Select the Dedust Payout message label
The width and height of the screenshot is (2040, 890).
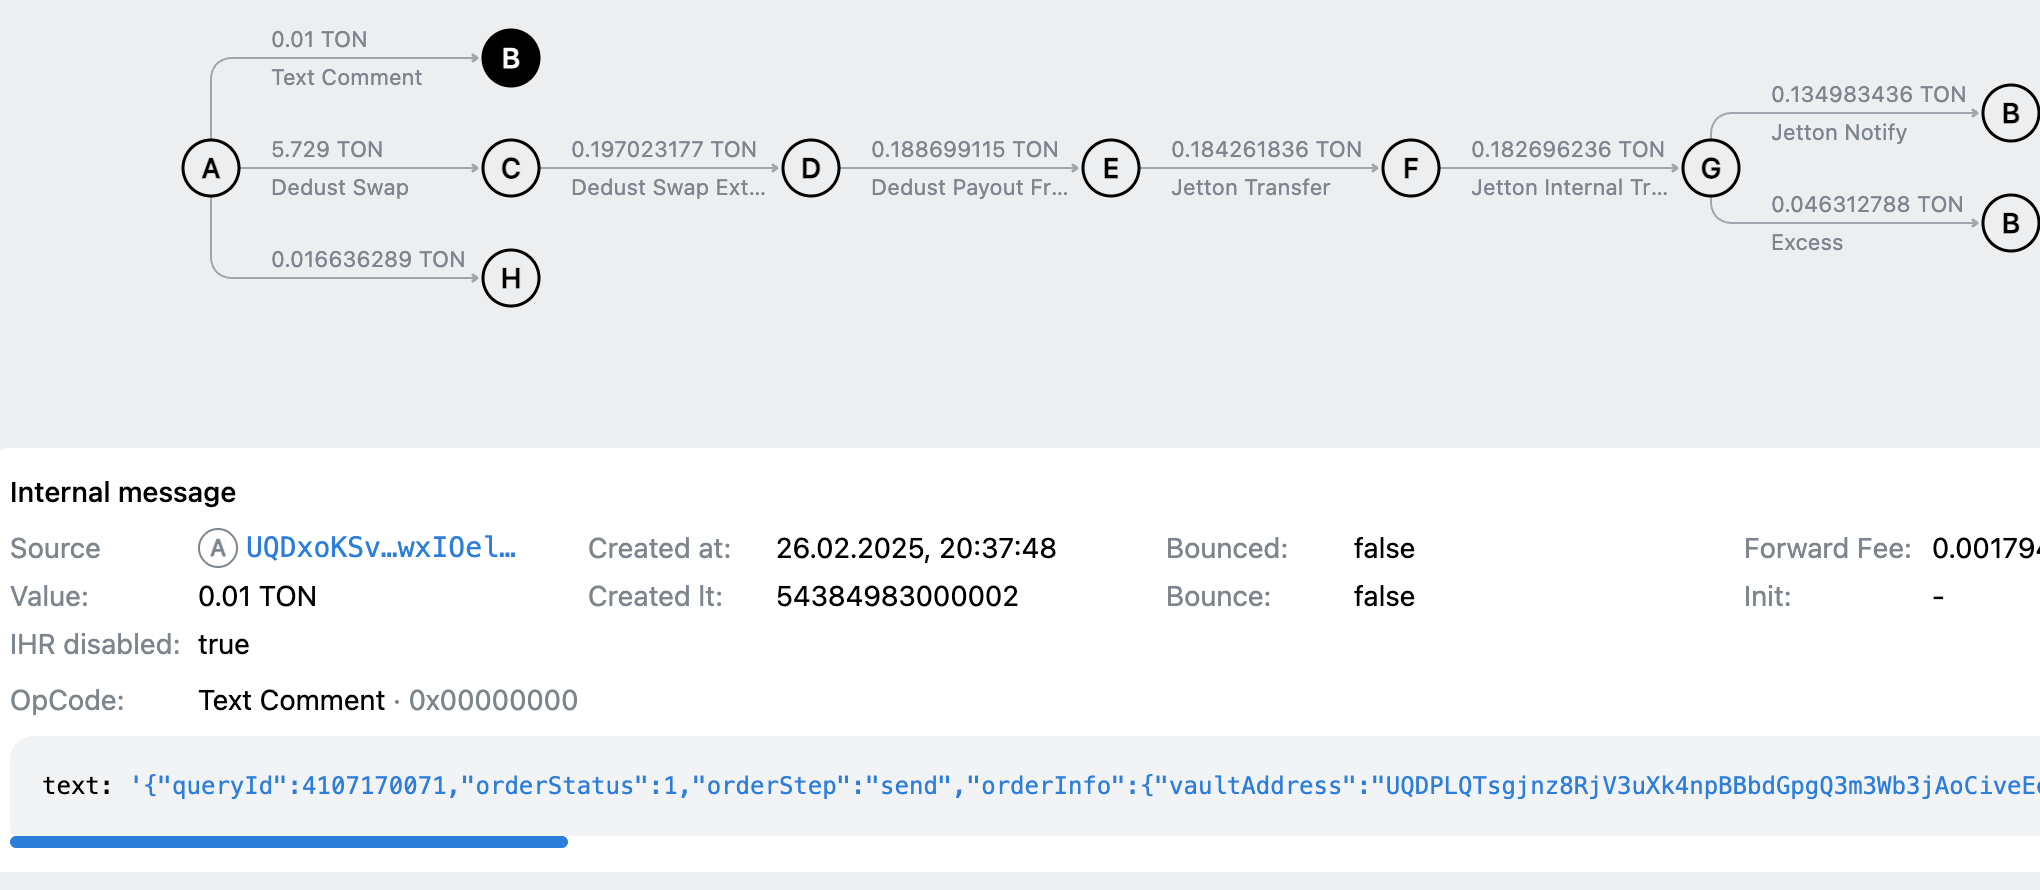coord(968,187)
